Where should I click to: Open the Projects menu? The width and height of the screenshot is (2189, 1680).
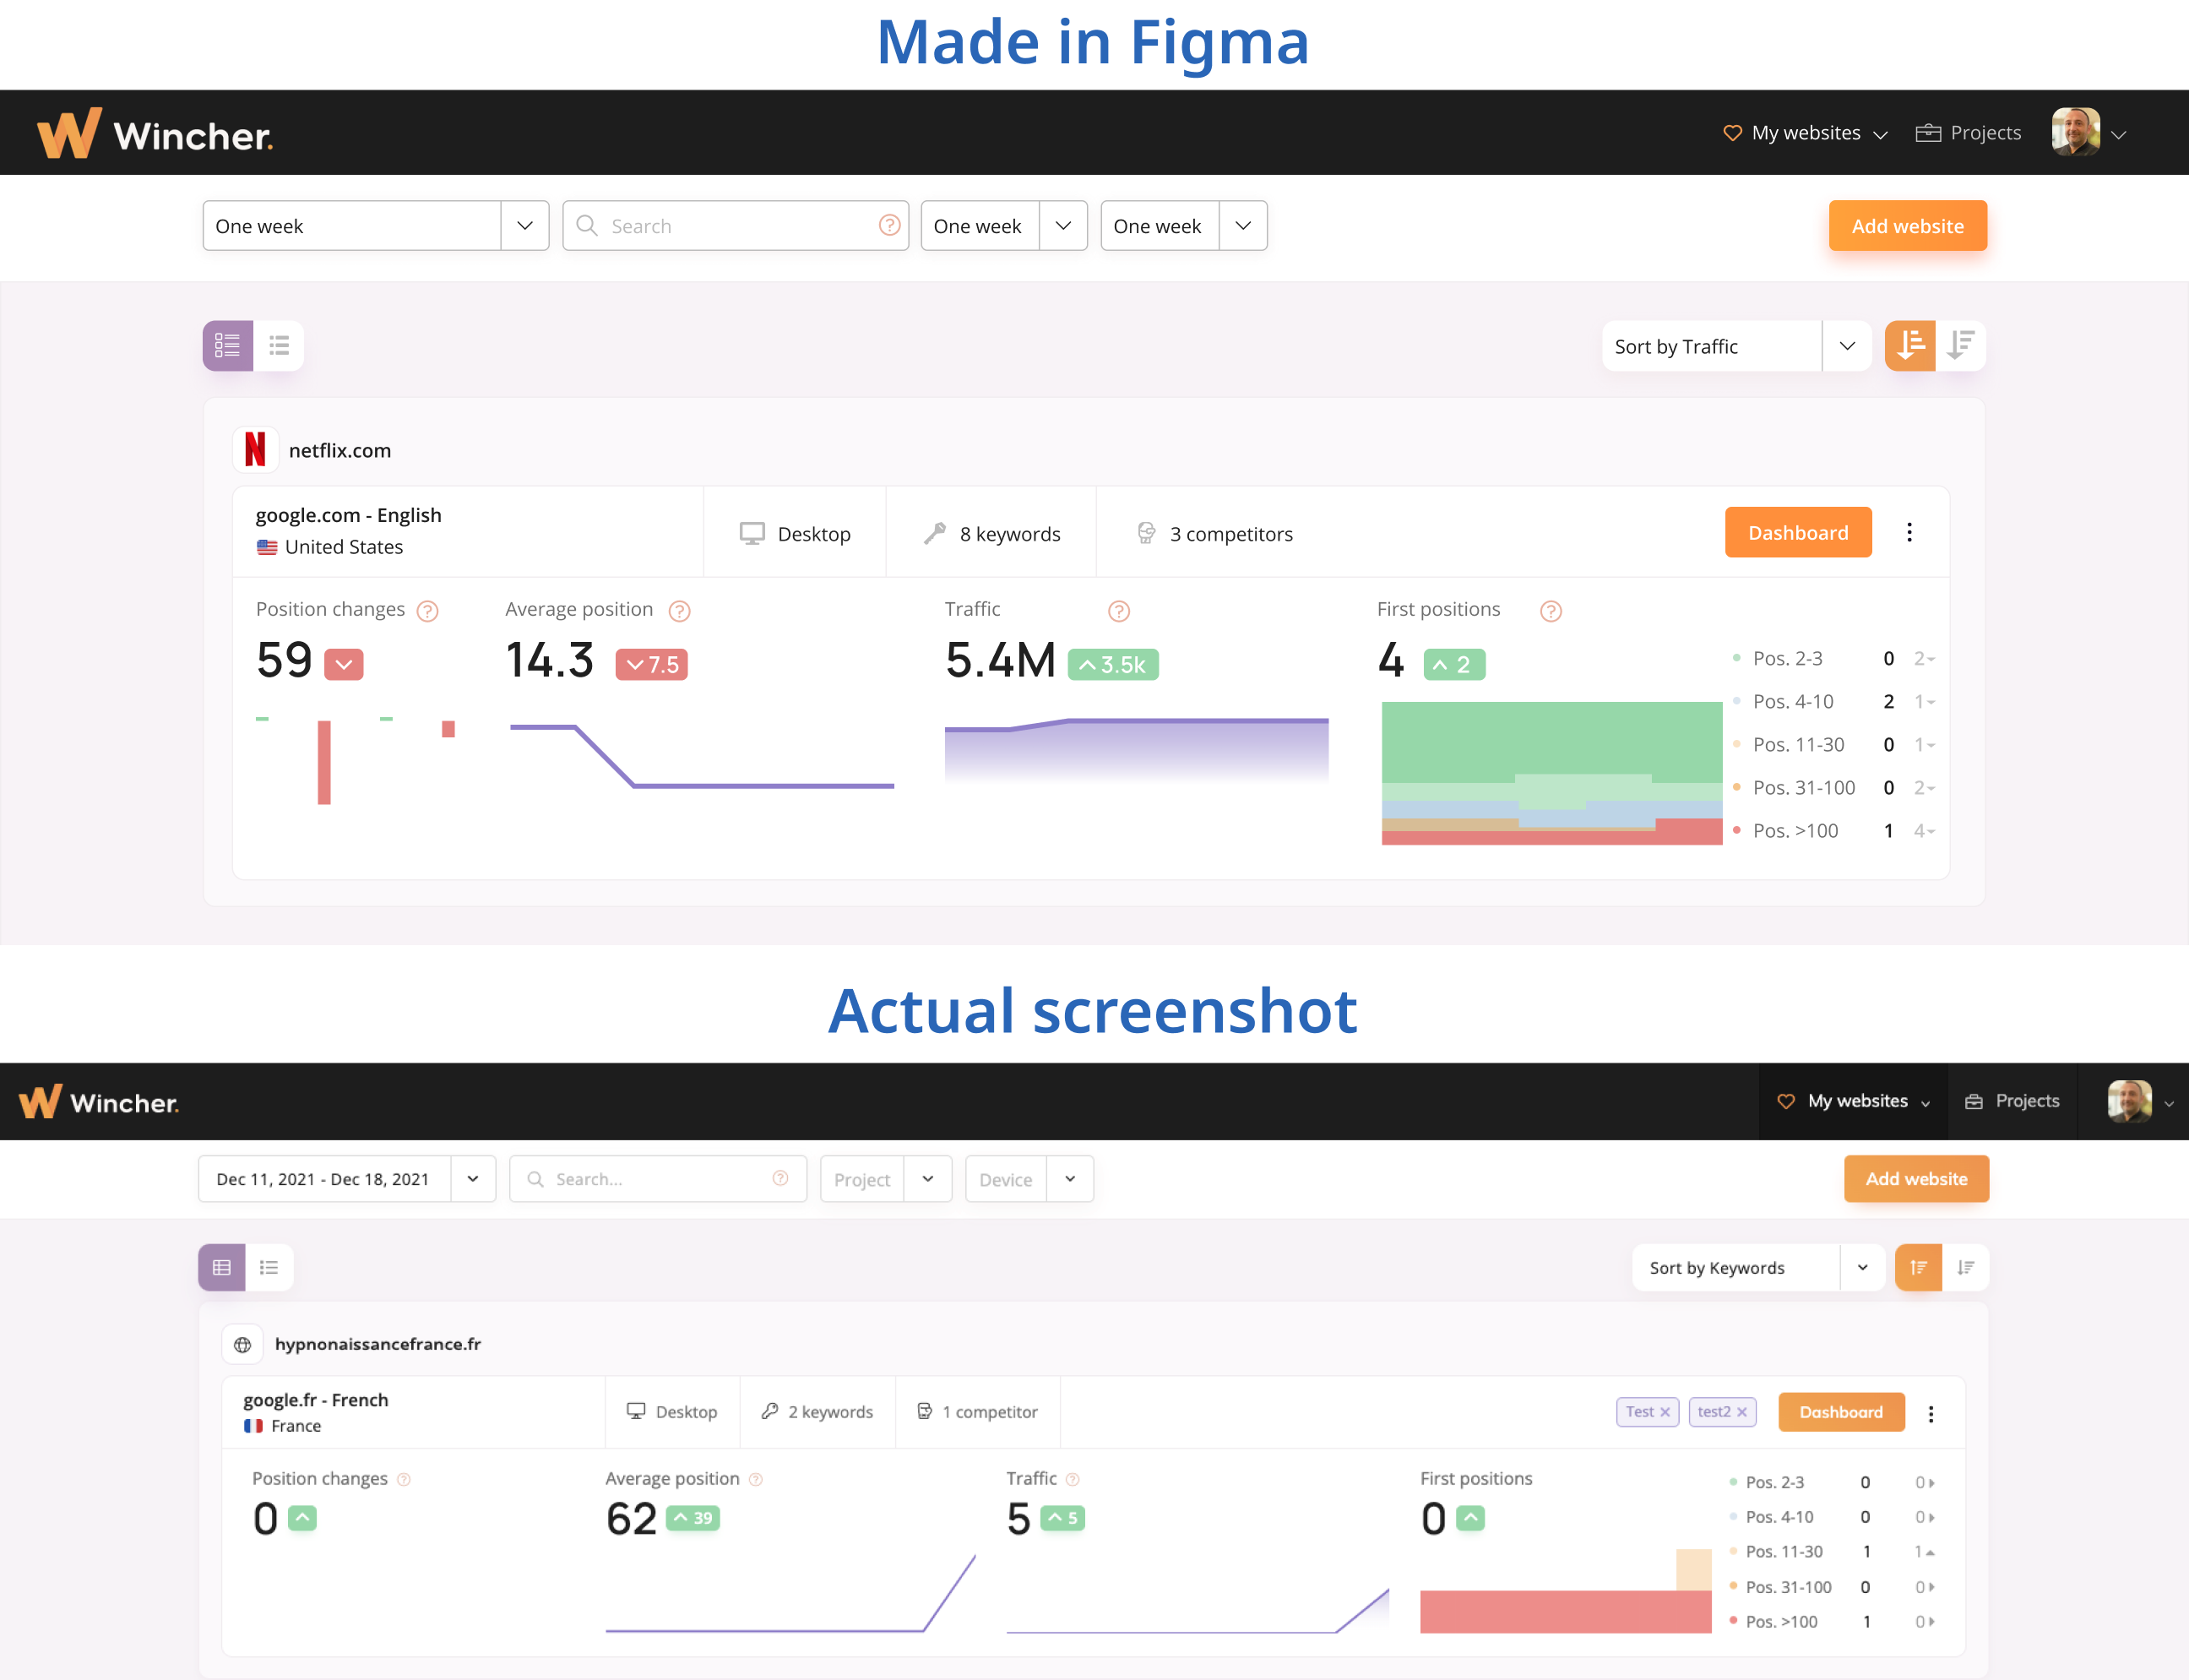1967,132
